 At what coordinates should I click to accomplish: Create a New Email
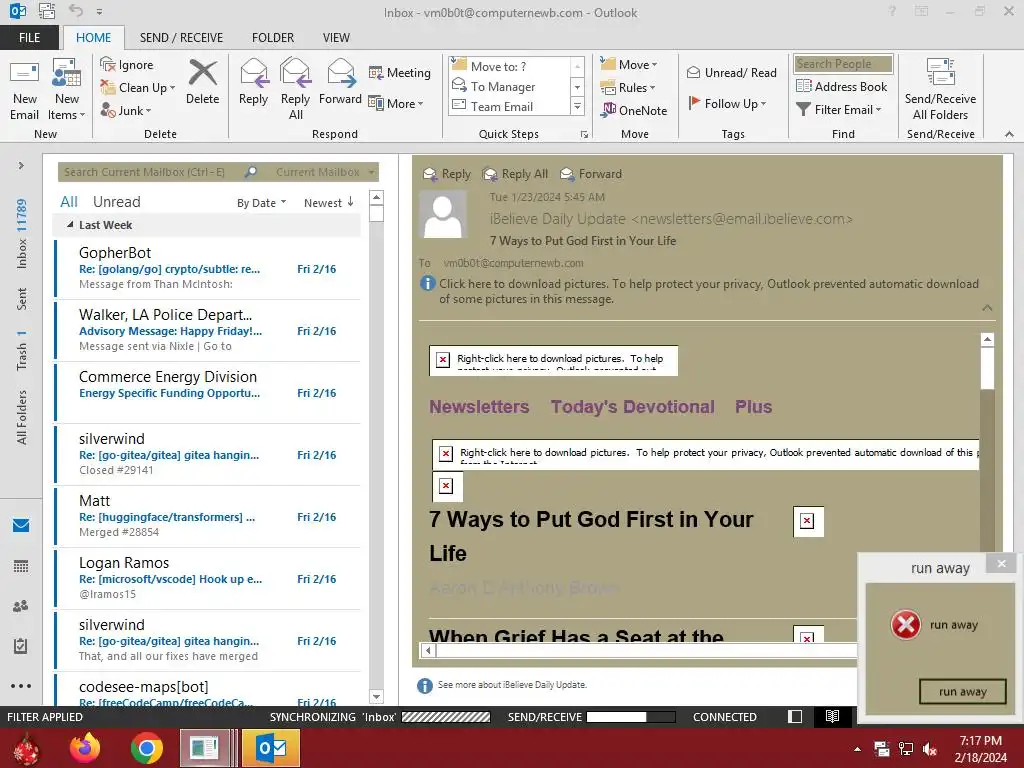(x=24, y=90)
